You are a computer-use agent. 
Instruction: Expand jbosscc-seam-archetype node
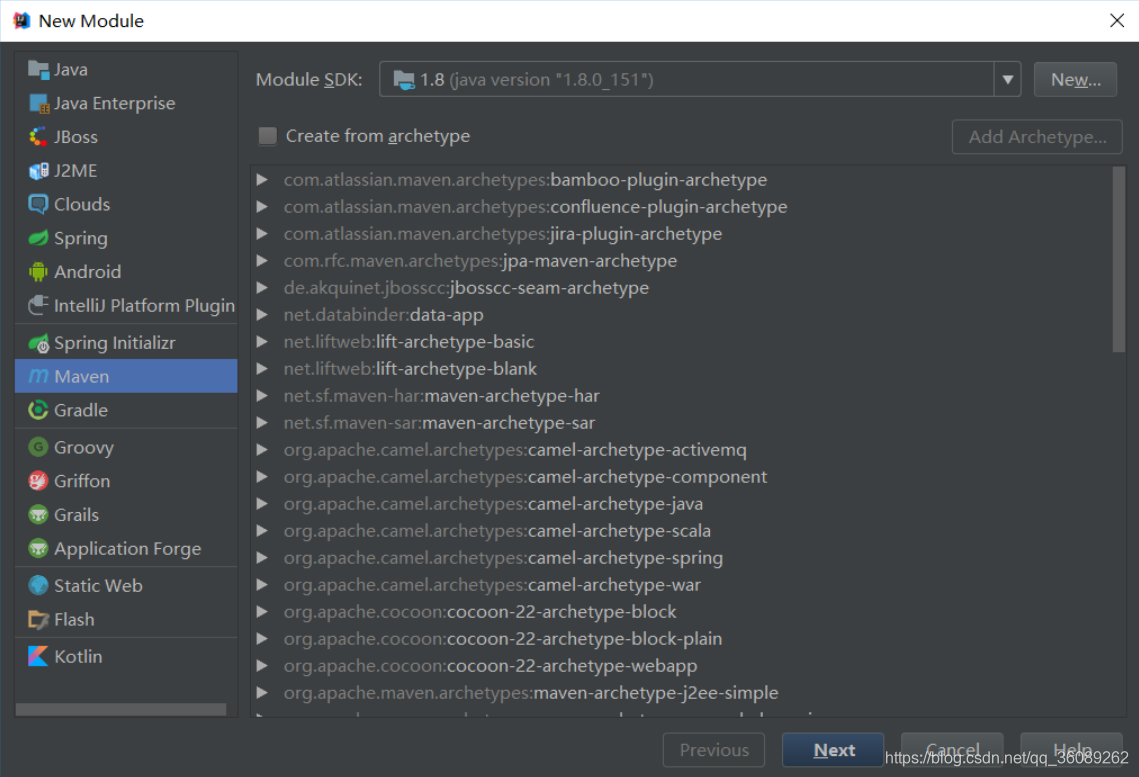pos(262,288)
